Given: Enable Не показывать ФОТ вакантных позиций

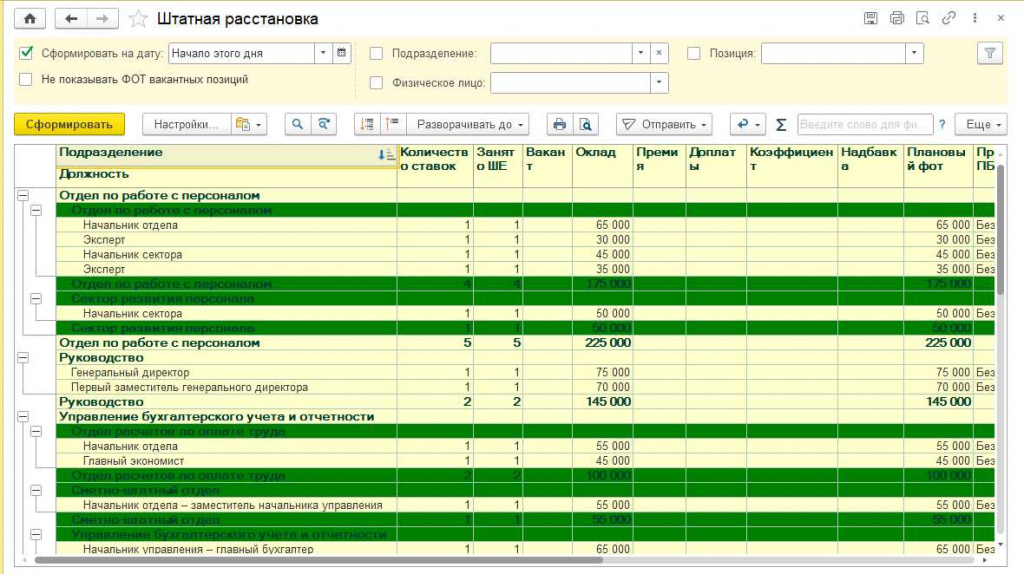Looking at the screenshot, I should [26, 80].
